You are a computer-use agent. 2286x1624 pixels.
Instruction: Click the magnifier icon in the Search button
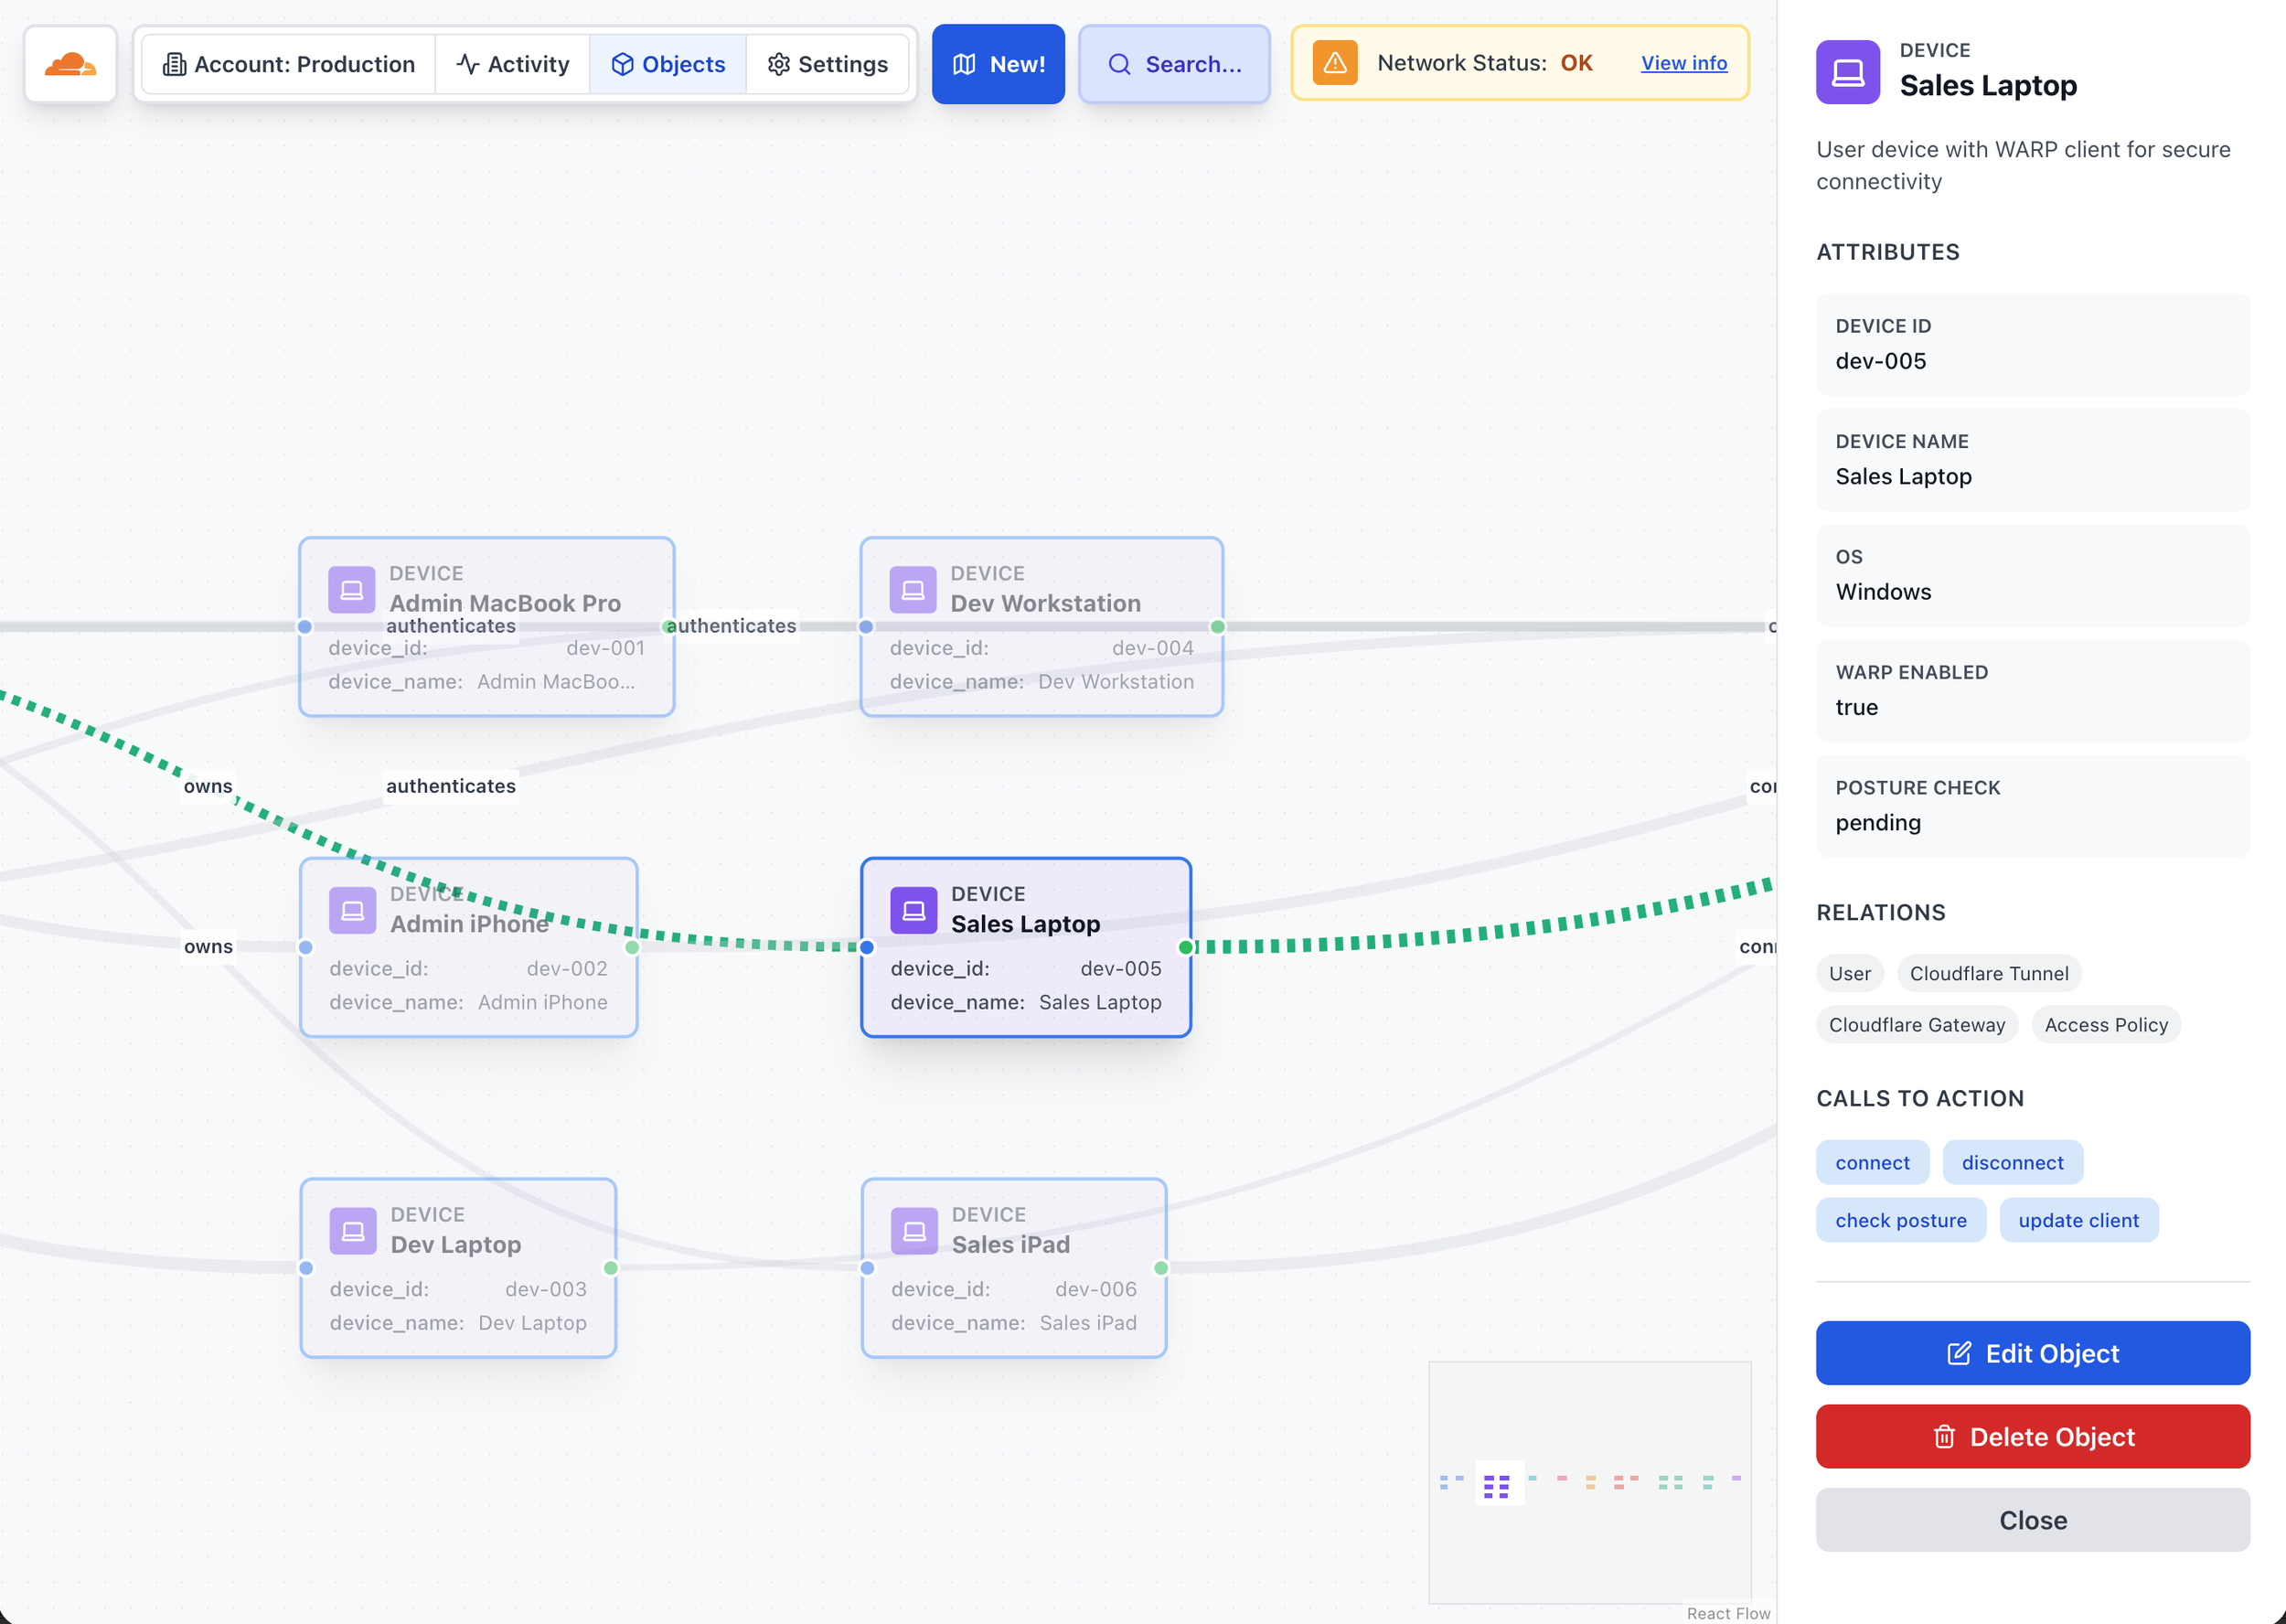[1120, 63]
